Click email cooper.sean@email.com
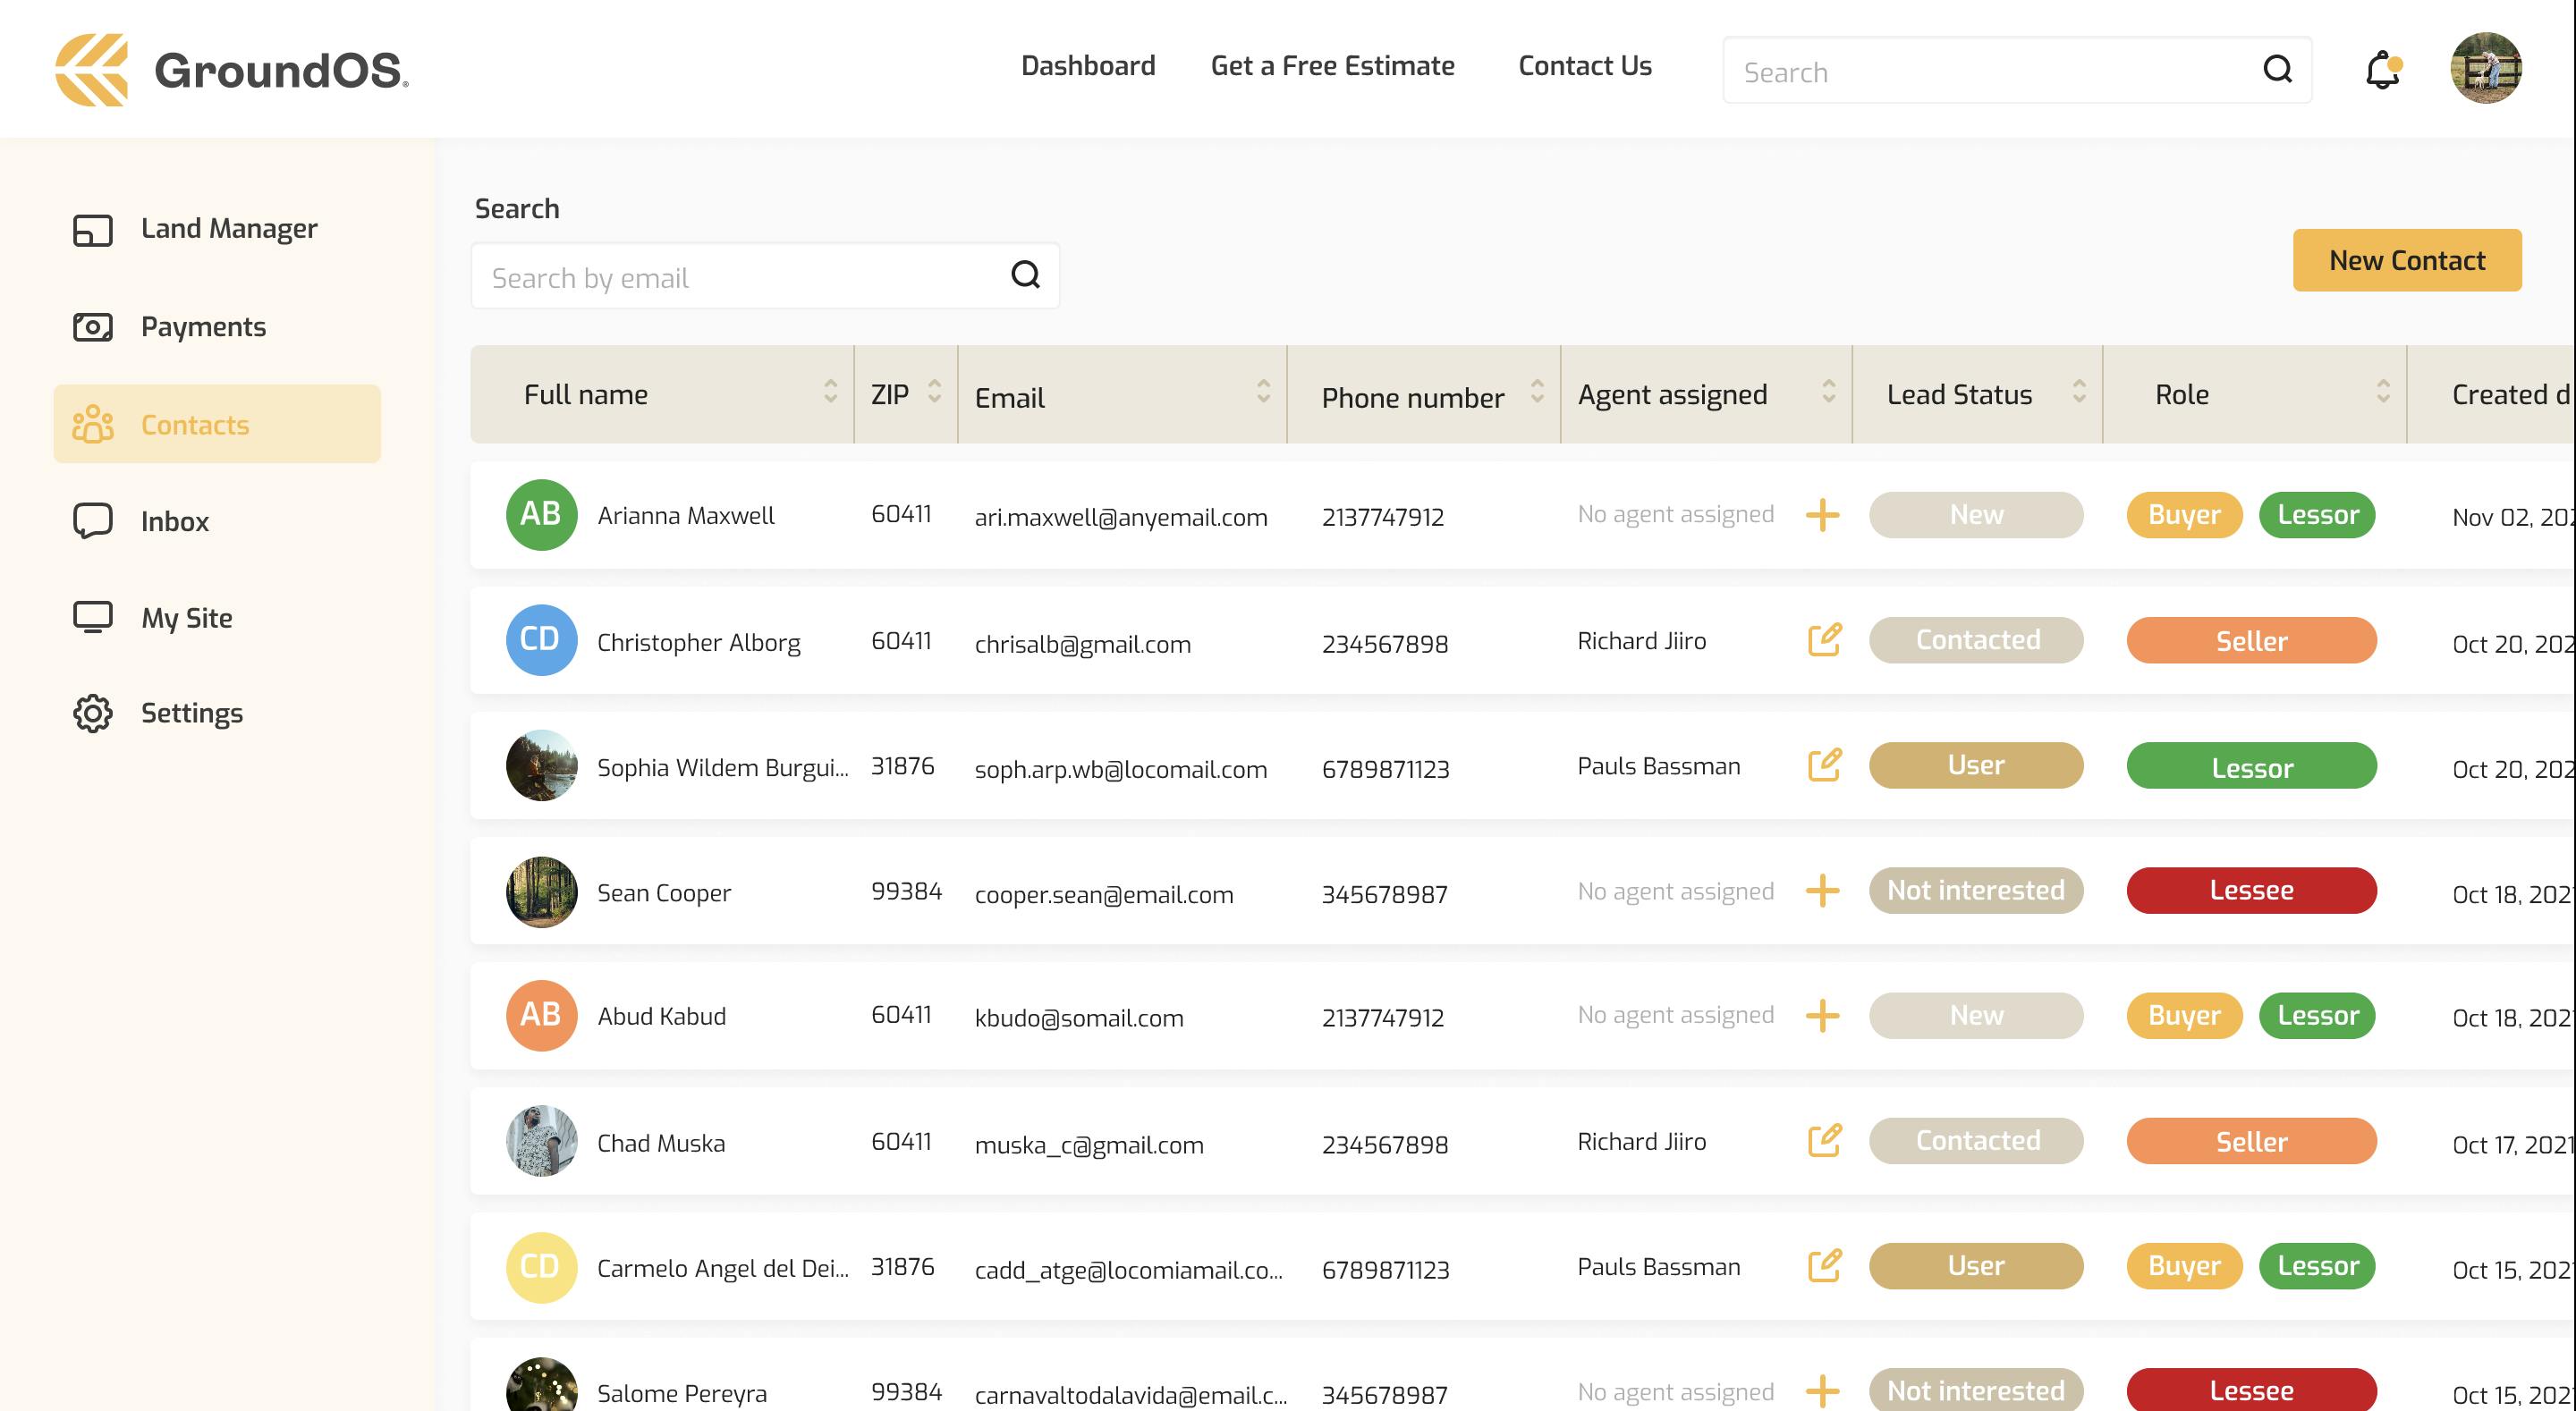Image resolution: width=2576 pixels, height=1411 pixels. (1104, 894)
